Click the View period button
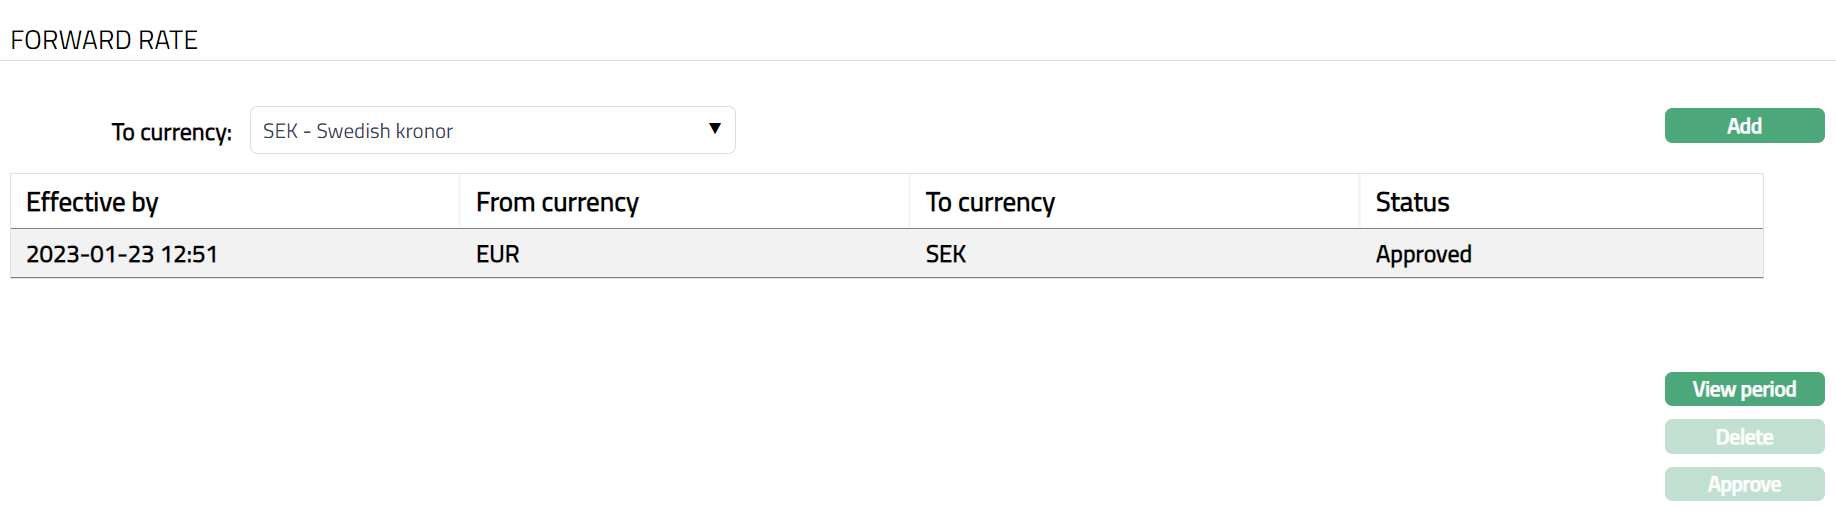 point(1744,389)
